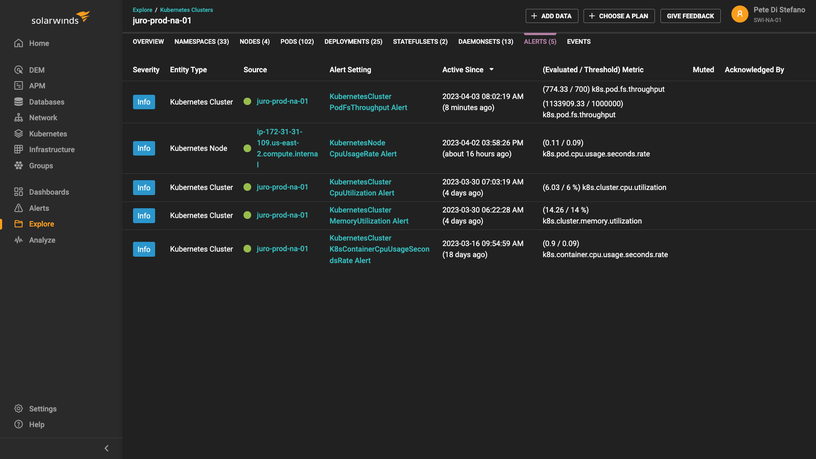Click the Network sidebar icon
The height and width of the screenshot is (459, 816).
pos(19,118)
